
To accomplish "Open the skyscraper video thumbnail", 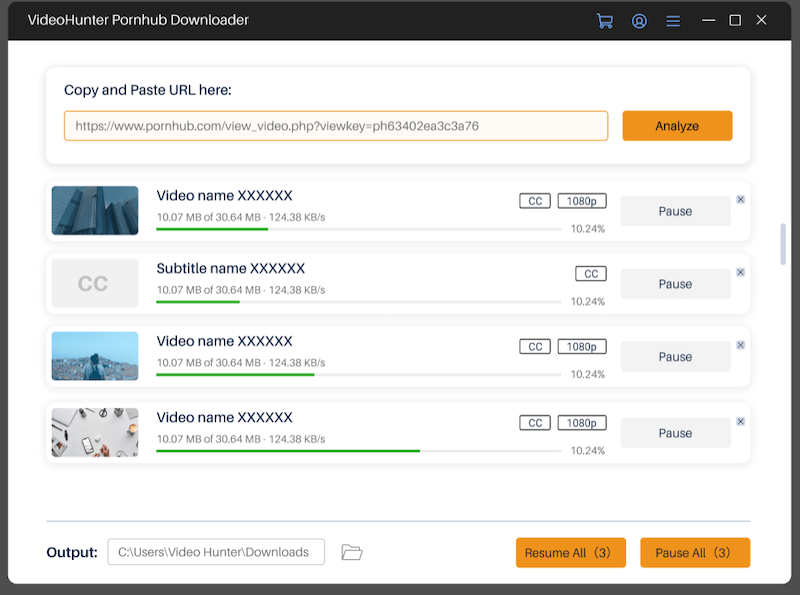I will 95,210.
